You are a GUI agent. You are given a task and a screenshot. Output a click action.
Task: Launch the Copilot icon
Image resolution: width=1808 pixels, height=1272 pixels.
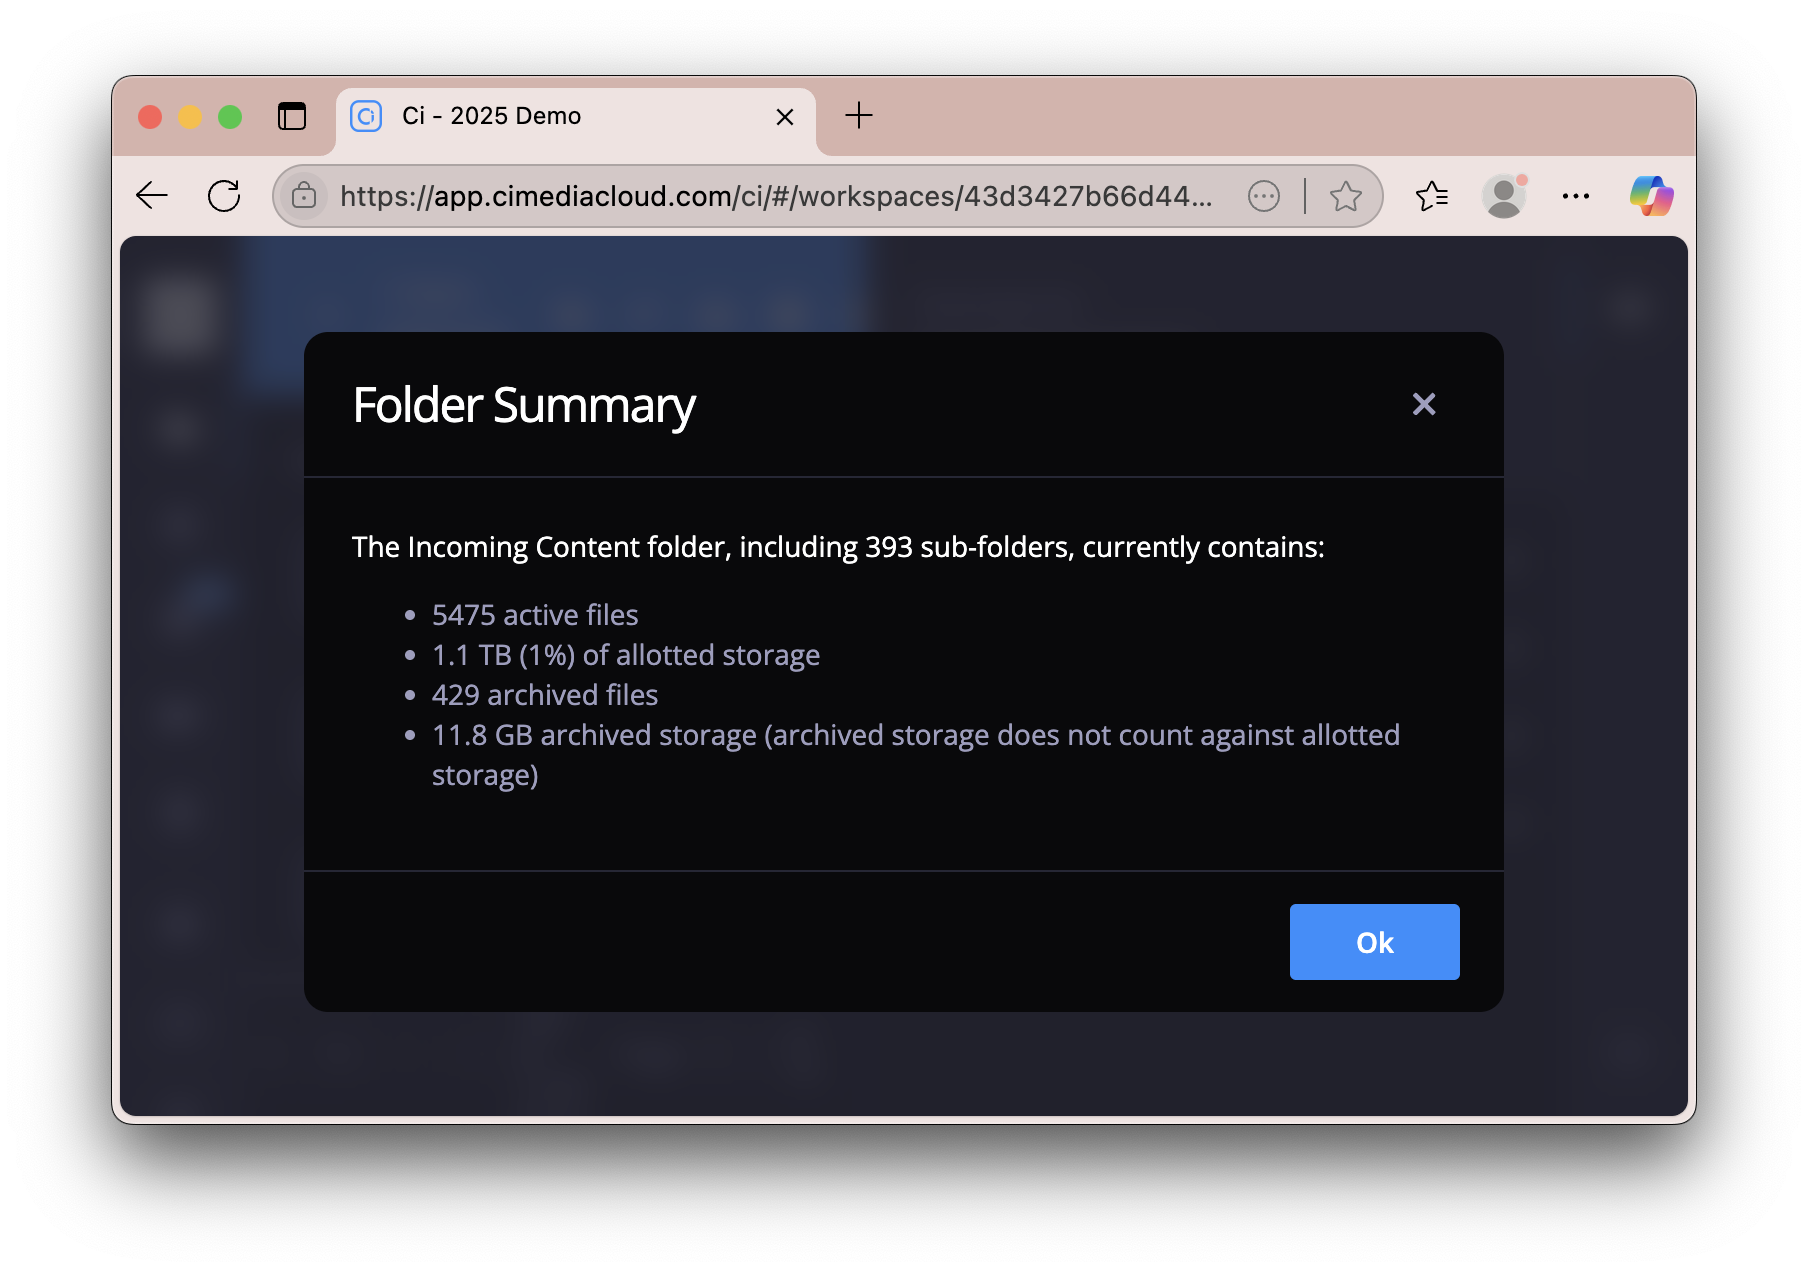click(1652, 196)
